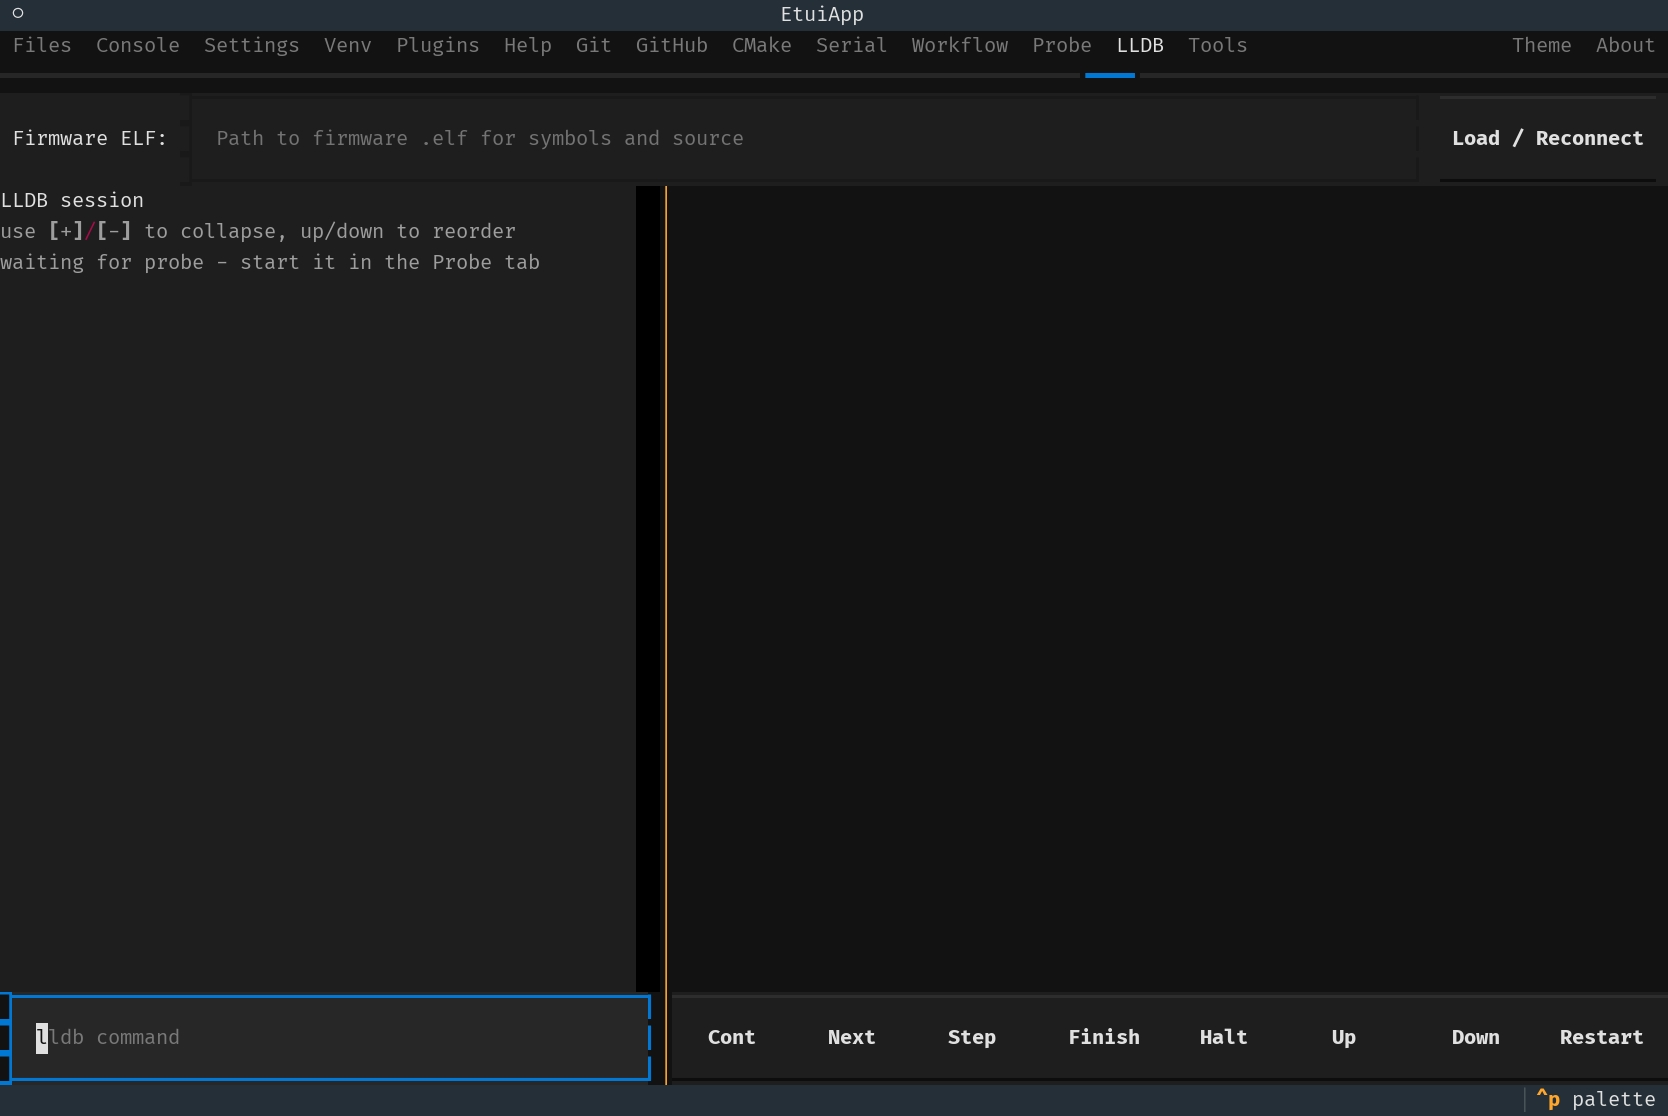This screenshot has width=1668, height=1116.
Task: Switch to the Git tab
Action: click(594, 45)
